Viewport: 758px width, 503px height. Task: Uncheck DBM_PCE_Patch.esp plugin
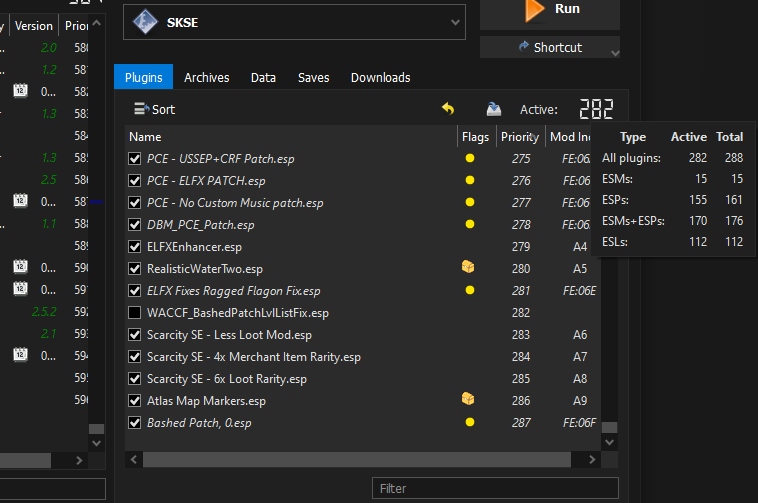tap(134, 225)
